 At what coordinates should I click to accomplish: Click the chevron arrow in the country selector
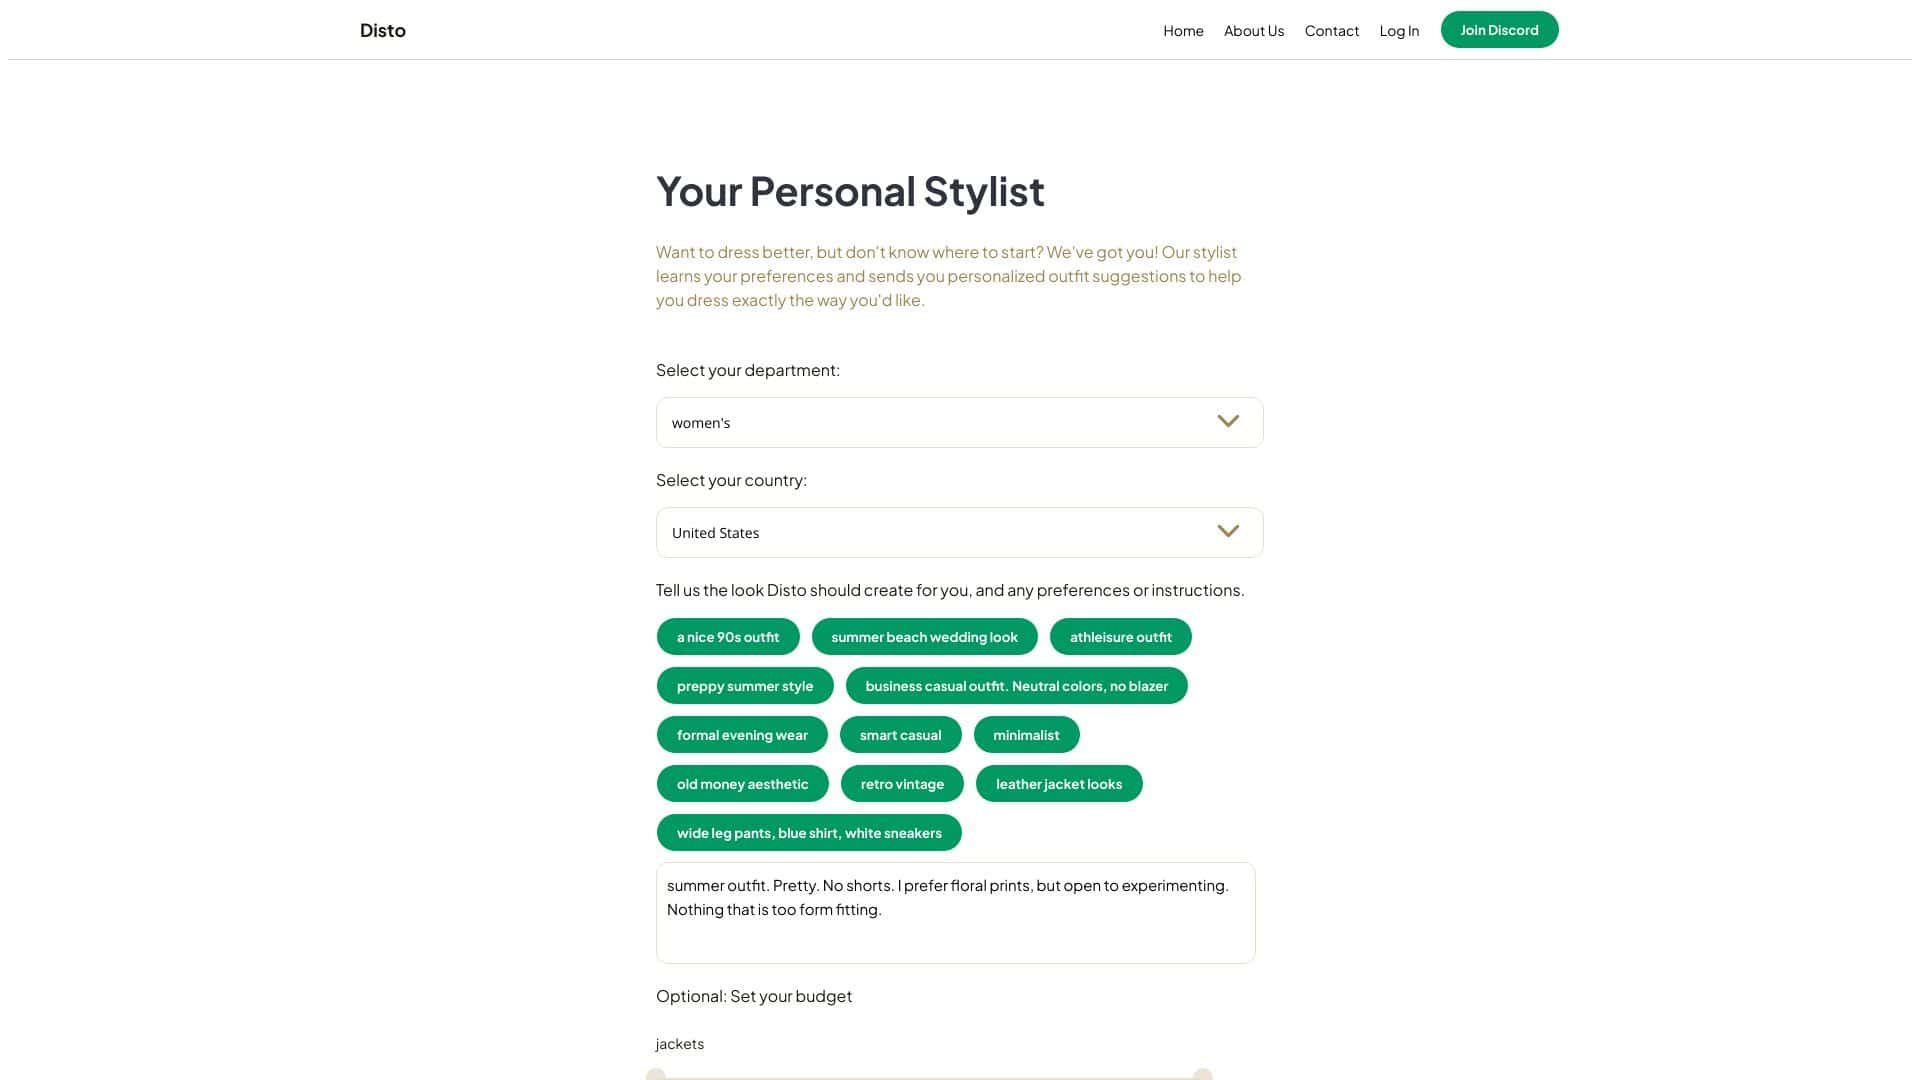(x=1228, y=532)
